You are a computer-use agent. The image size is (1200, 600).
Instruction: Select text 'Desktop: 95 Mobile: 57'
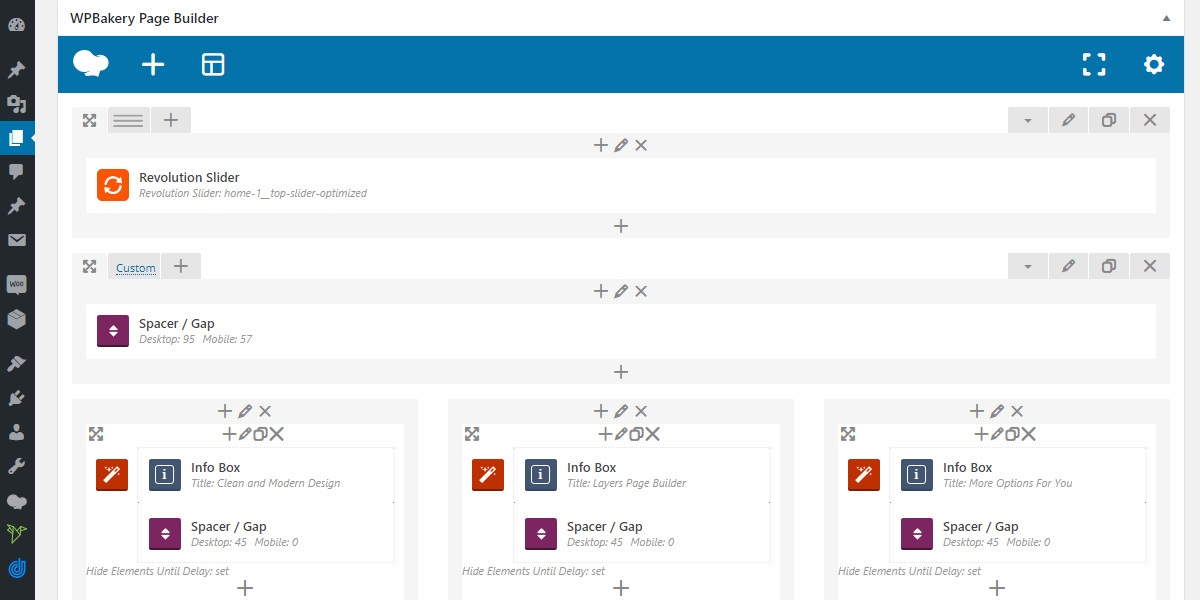pyautogui.click(x=196, y=340)
